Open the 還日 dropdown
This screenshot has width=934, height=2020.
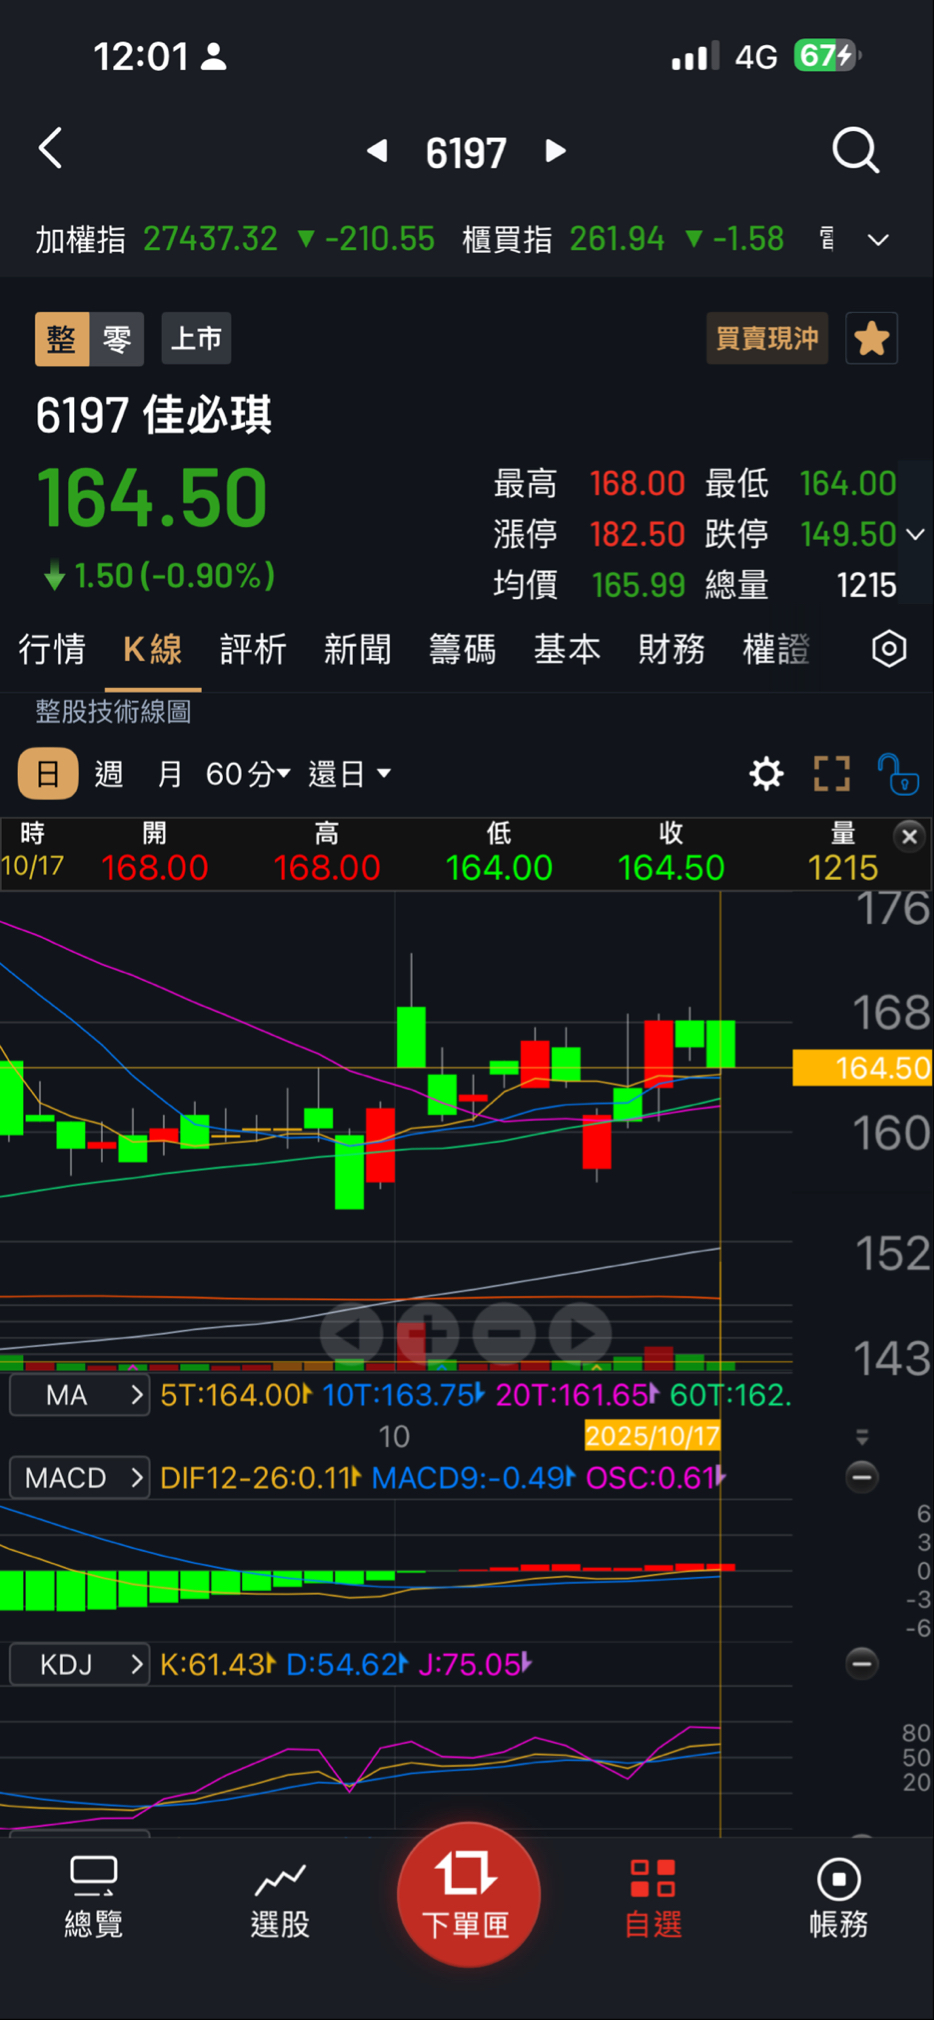click(x=350, y=774)
